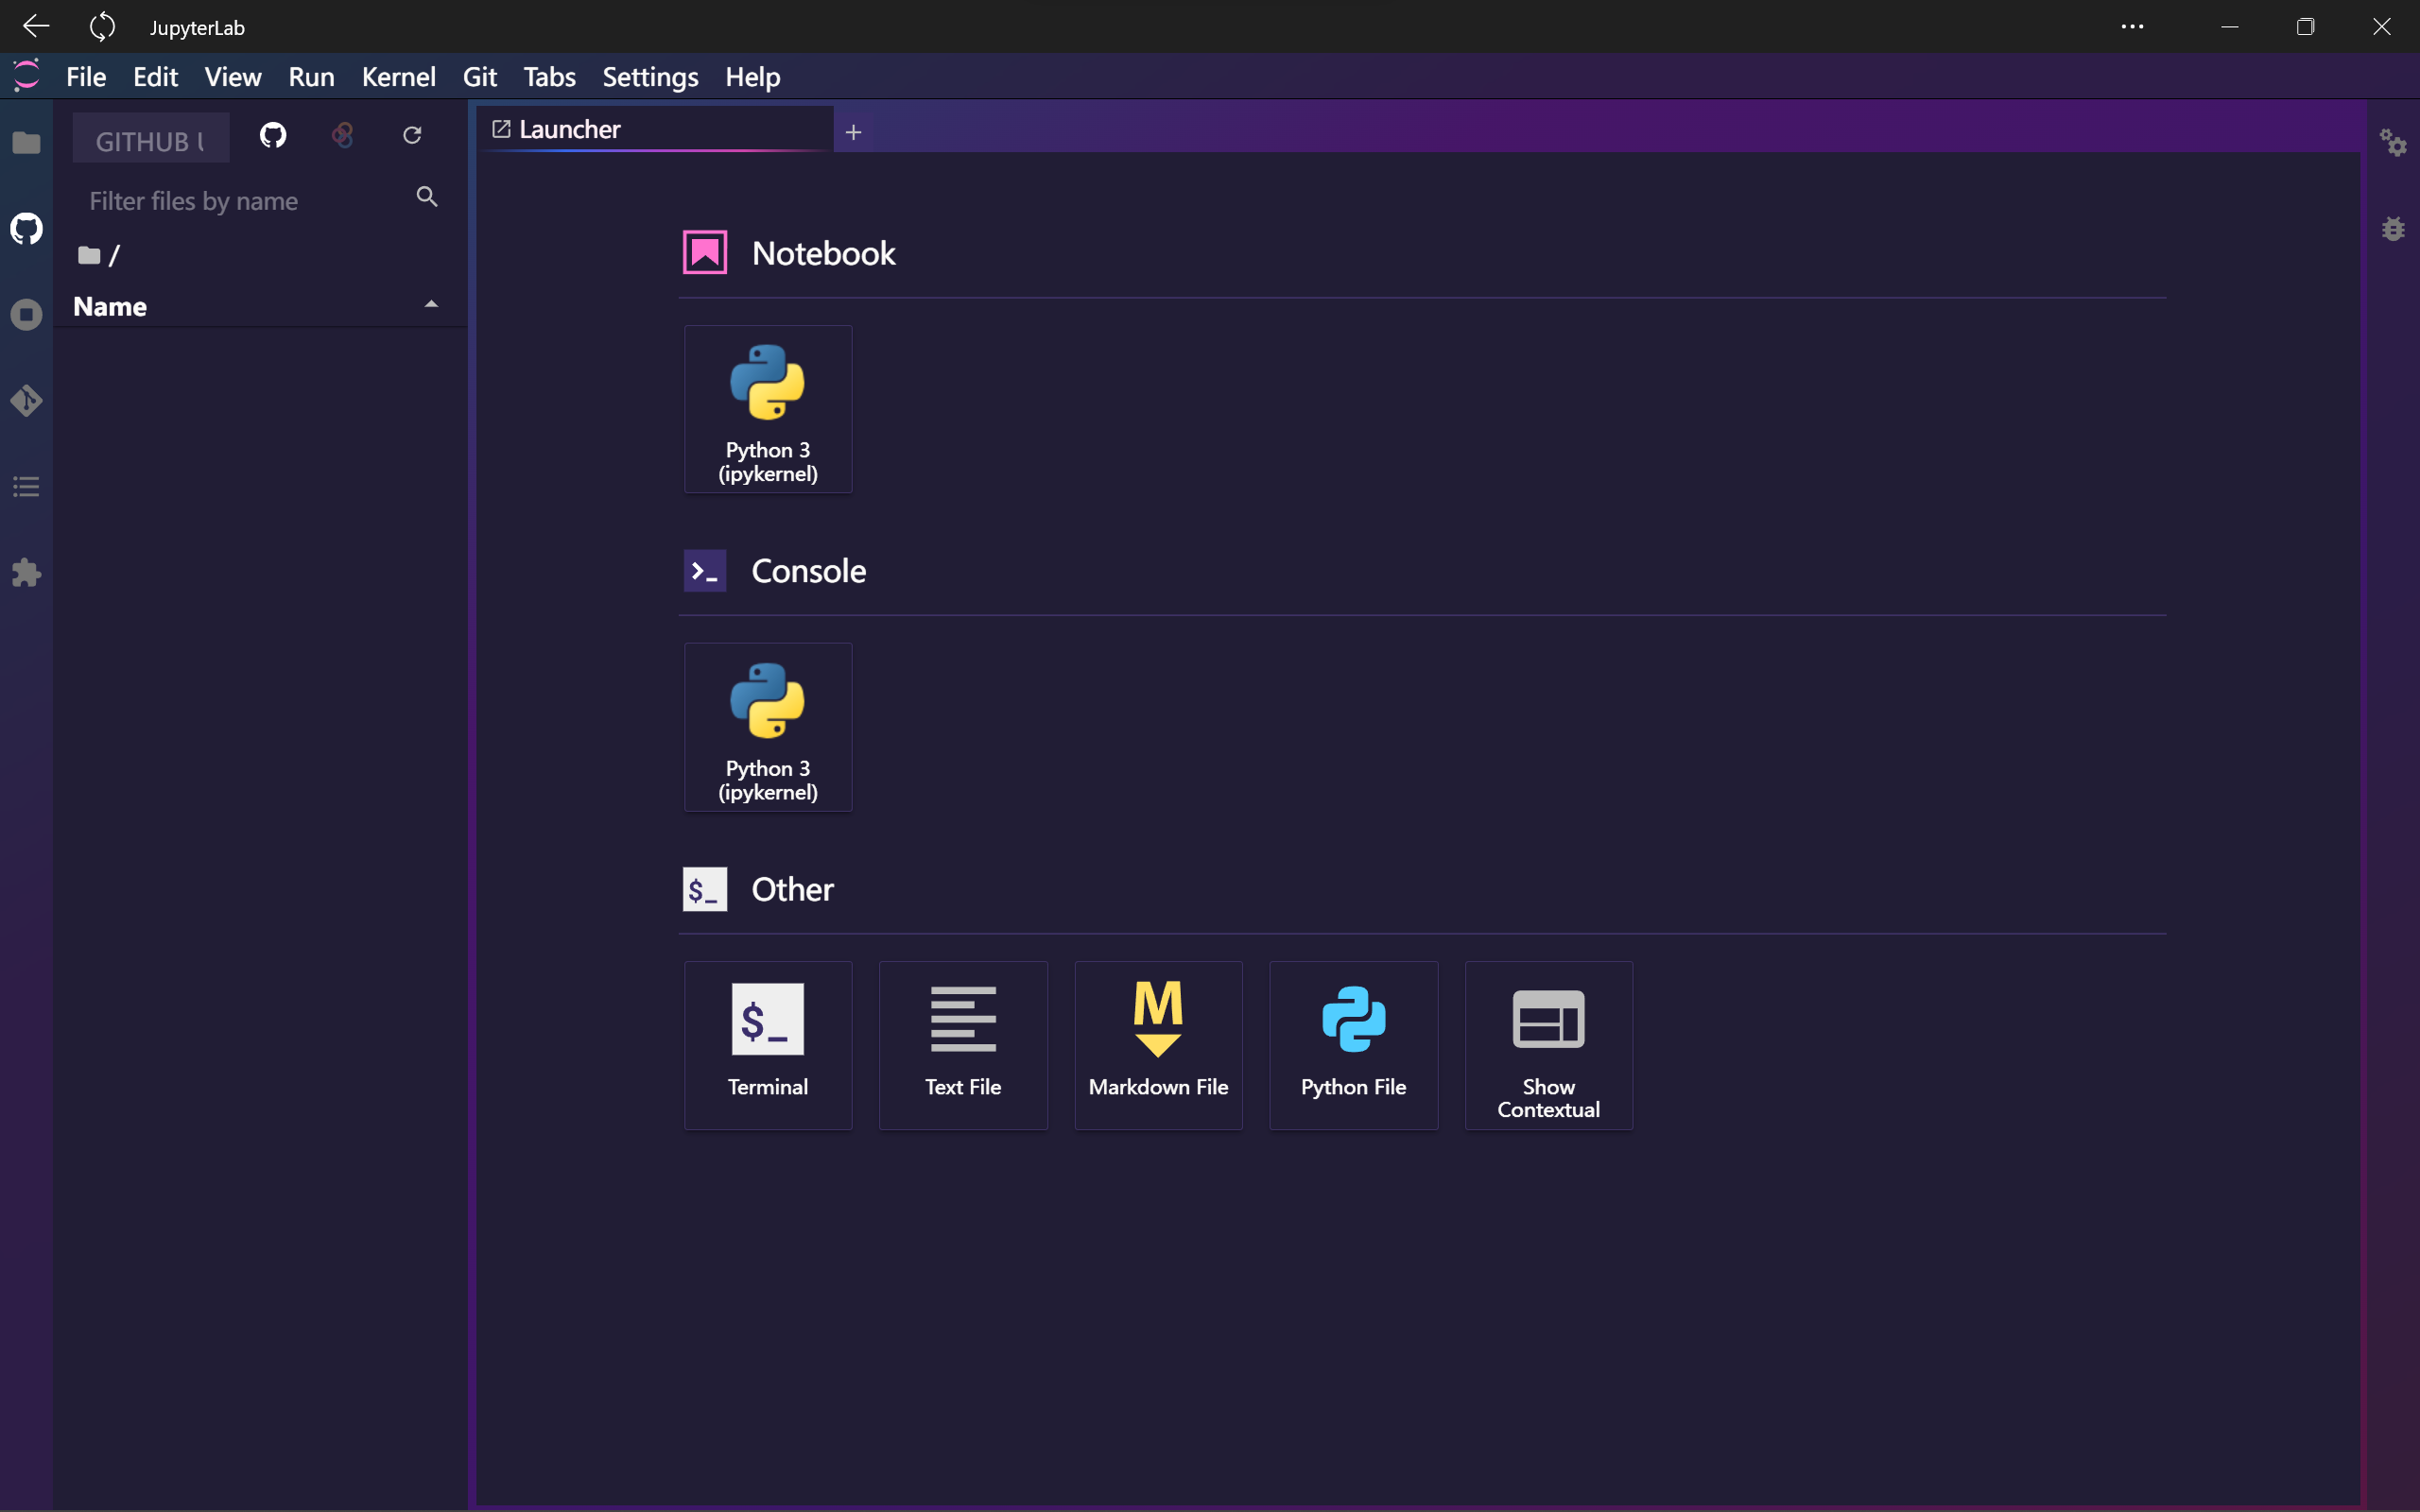Show the Table of Contents panel
This screenshot has width=2420, height=1512.
[x=26, y=487]
